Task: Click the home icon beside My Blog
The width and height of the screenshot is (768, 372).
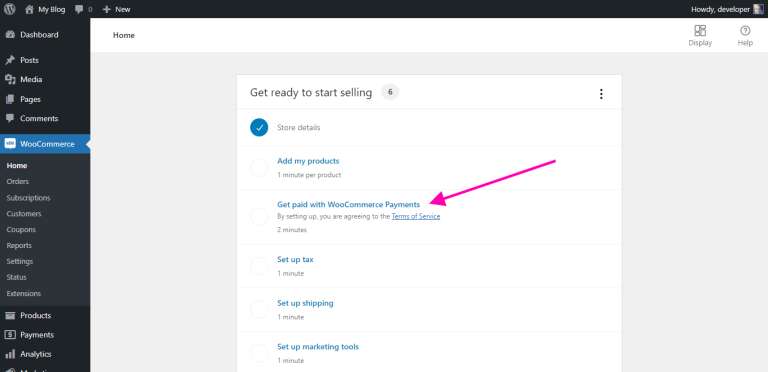Action: tap(29, 9)
